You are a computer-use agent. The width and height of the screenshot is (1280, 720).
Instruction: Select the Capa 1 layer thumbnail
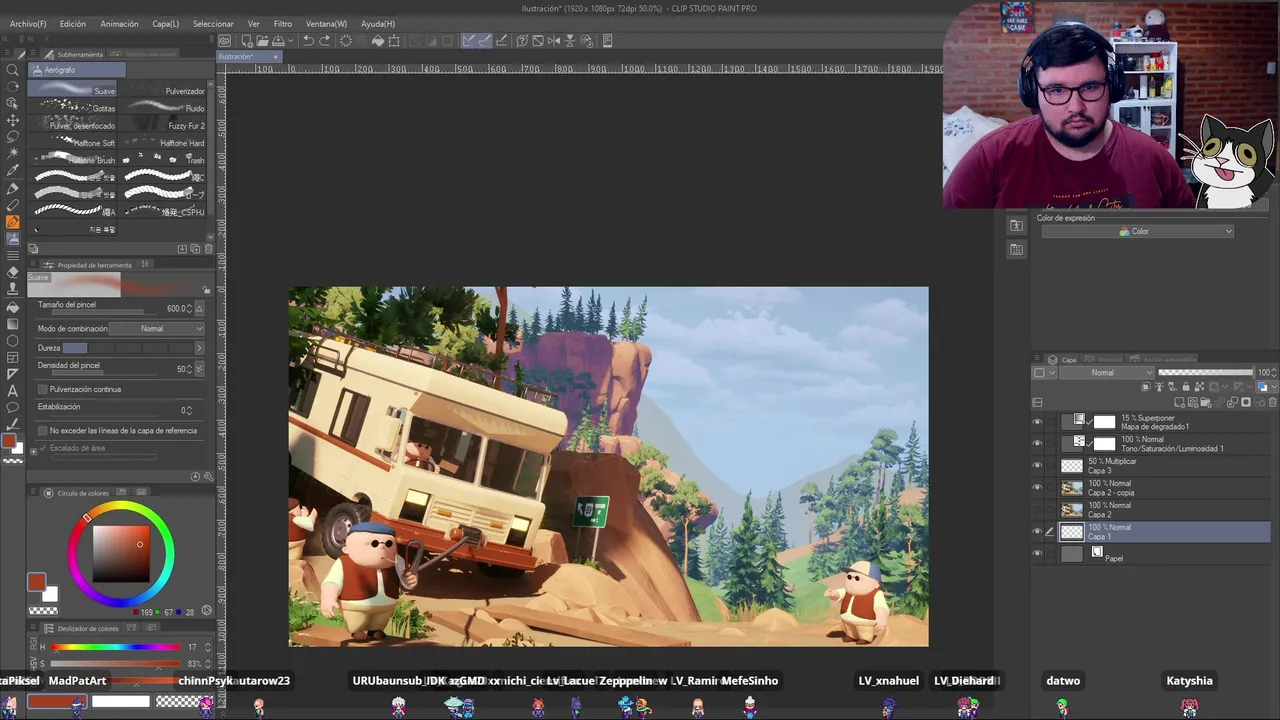(1072, 532)
